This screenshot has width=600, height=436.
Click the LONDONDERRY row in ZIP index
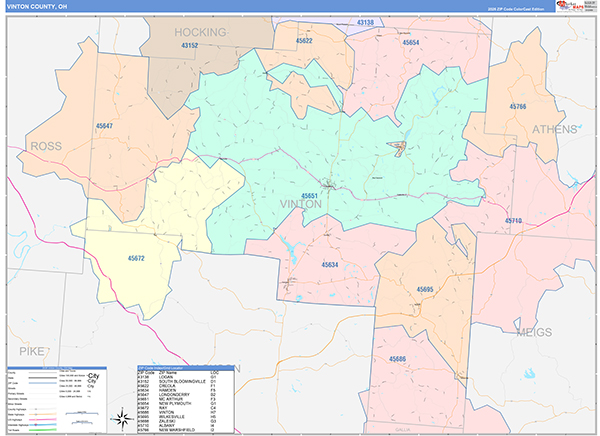pyautogui.click(x=186, y=395)
